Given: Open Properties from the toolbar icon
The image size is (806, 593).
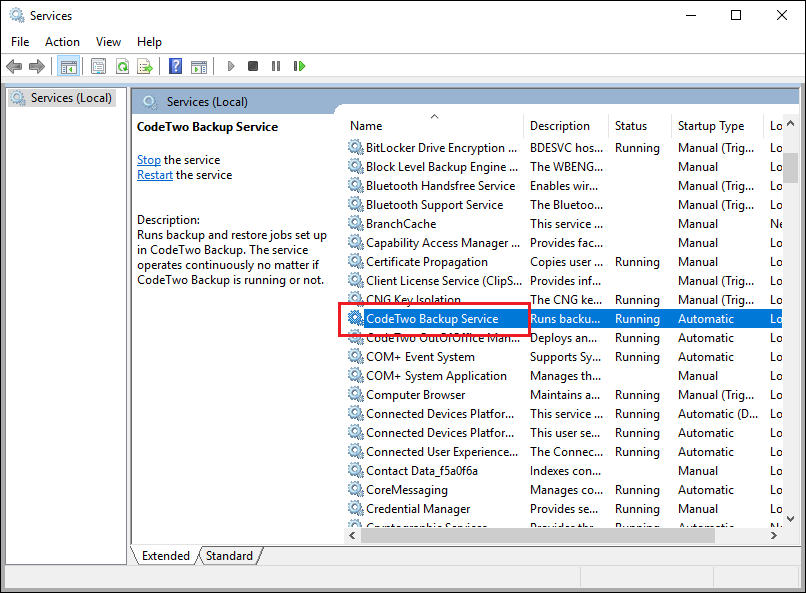Looking at the screenshot, I should tap(98, 66).
